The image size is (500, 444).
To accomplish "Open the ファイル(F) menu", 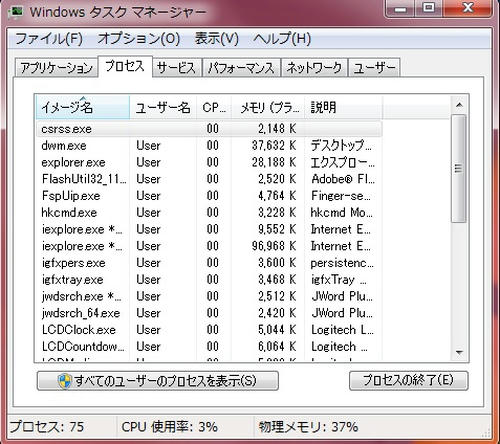I will pyautogui.click(x=49, y=39).
